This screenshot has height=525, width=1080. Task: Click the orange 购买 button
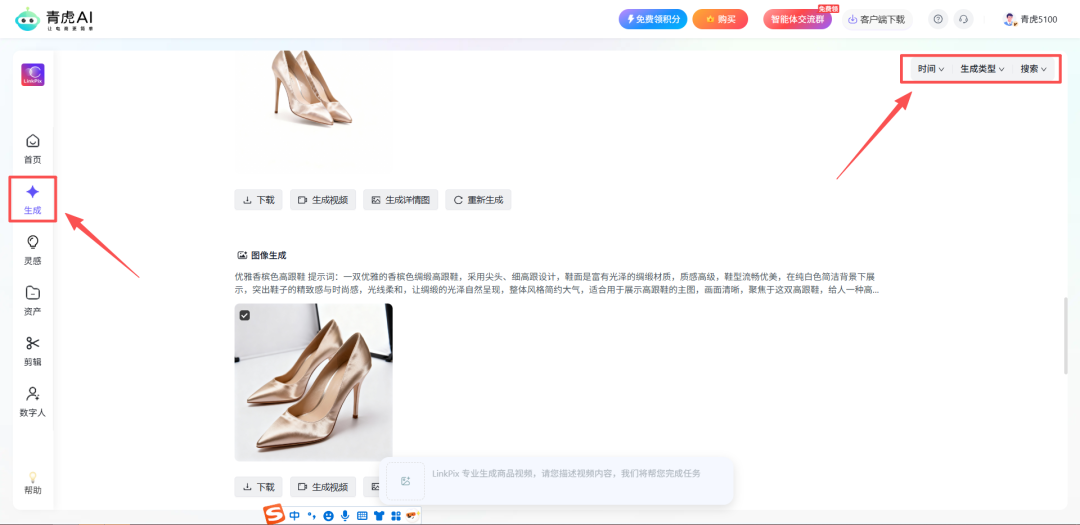point(720,19)
